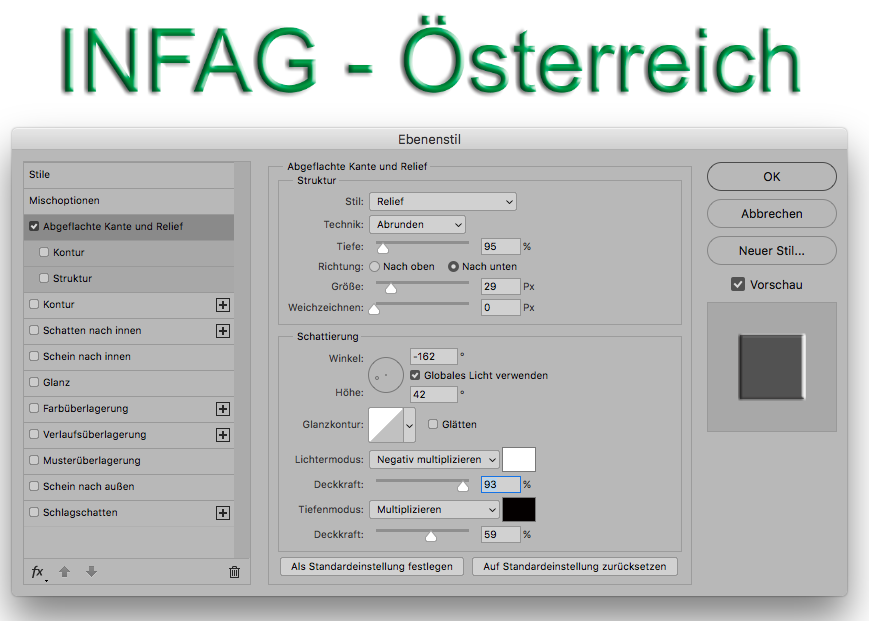Image resolution: width=869 pixels, height=621 pixels.
Task: Click the Lichtermodus Deckkraft slider handle
Action: coord(463,486)
